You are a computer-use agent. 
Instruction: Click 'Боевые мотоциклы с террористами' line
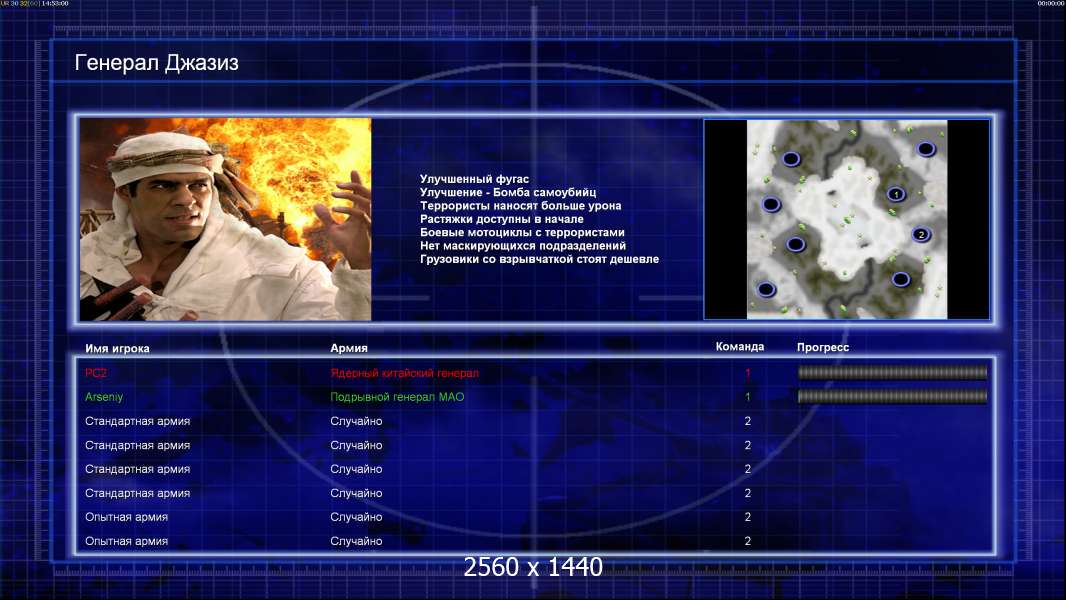(522, 232)
